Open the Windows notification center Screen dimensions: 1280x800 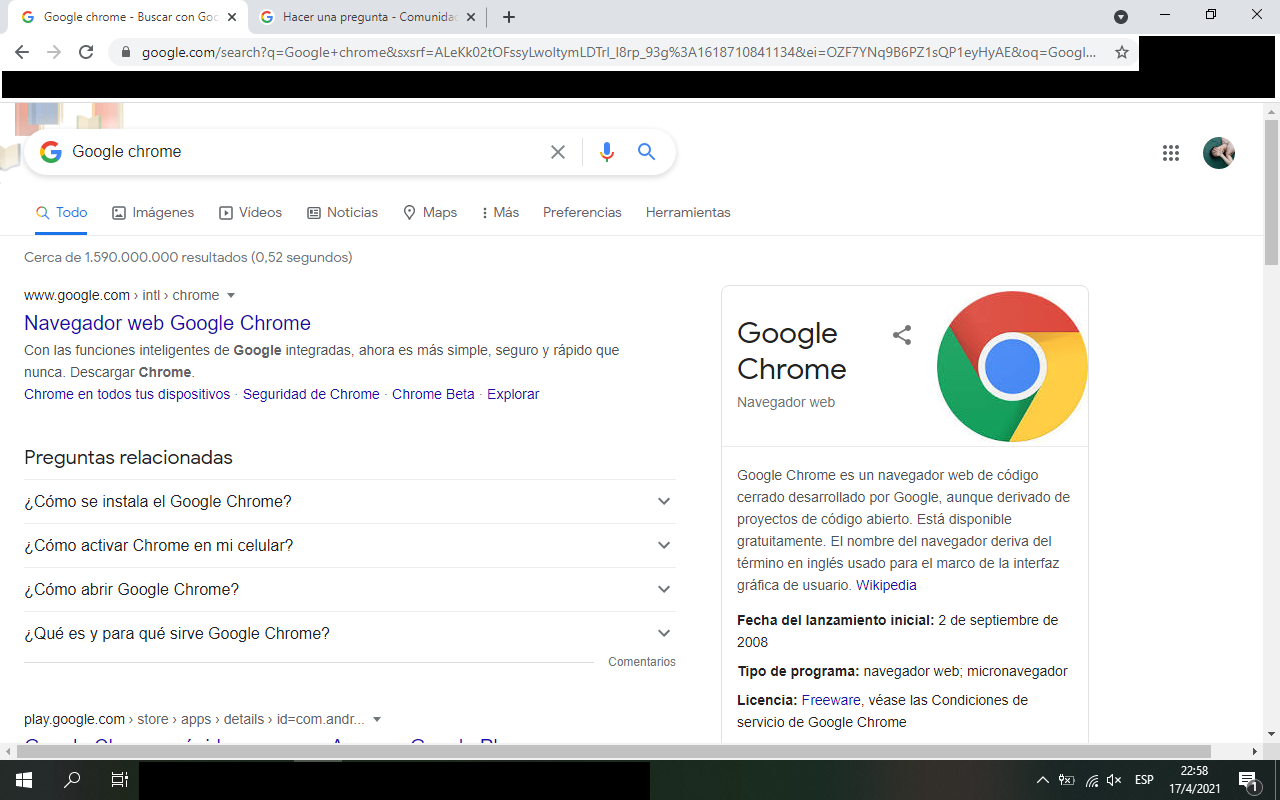1249,780
